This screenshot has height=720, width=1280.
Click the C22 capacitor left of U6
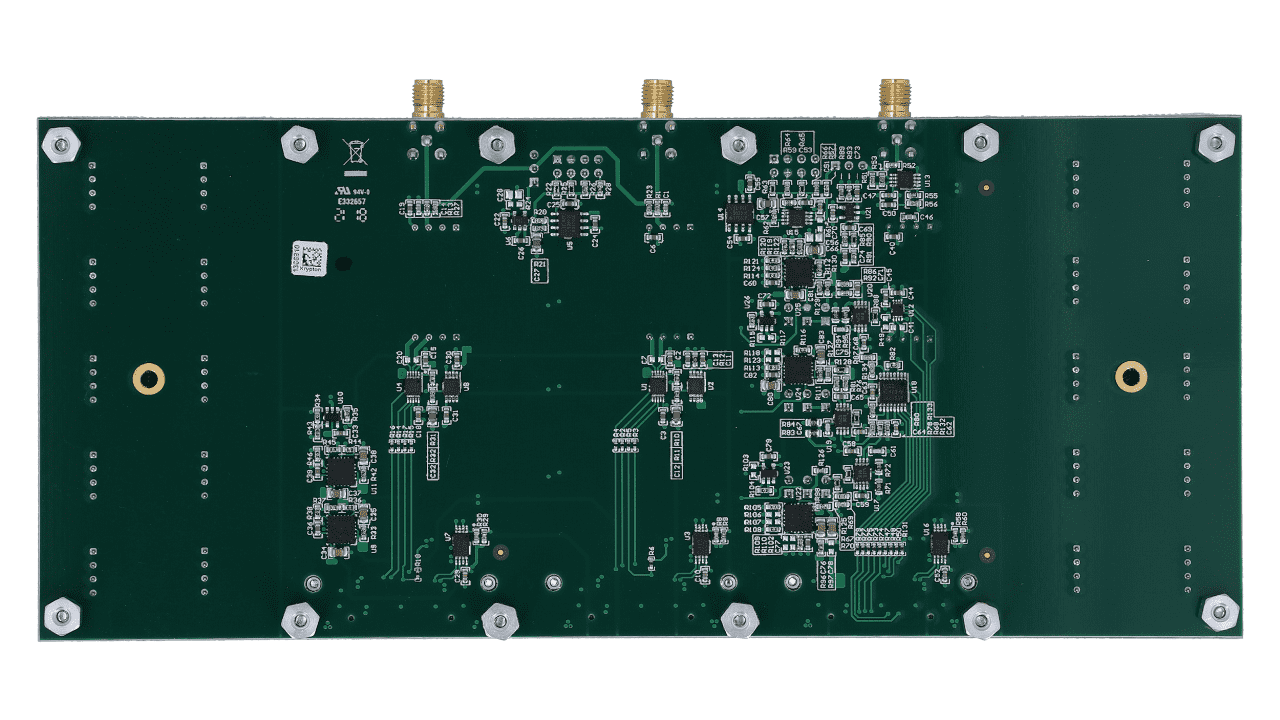tap(505, 220)
